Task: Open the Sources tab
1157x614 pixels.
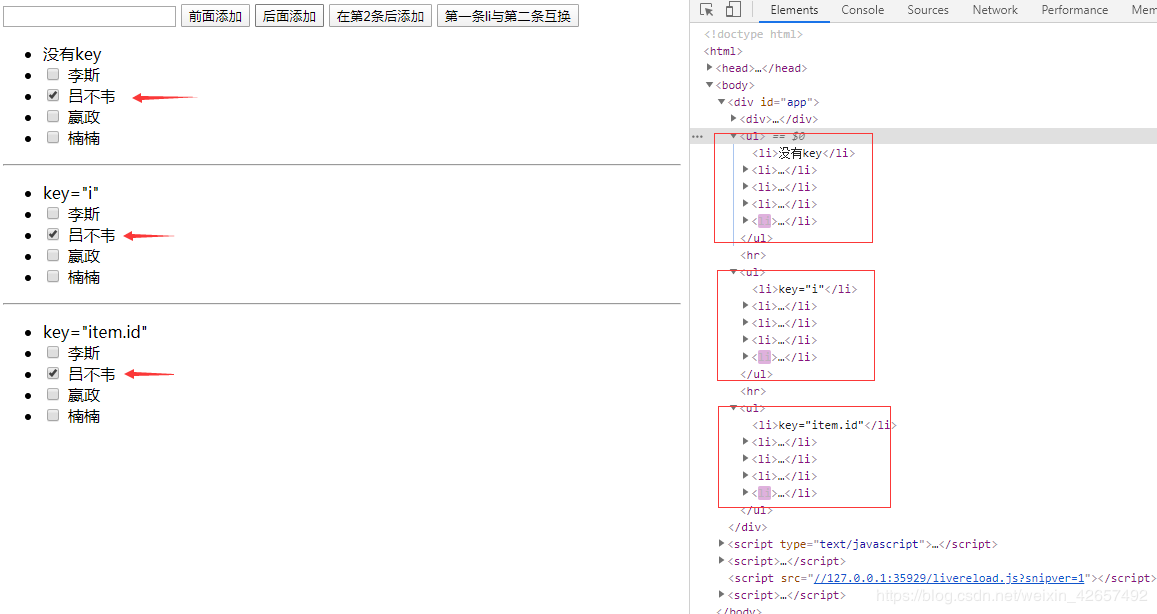Action: (928, 10)
